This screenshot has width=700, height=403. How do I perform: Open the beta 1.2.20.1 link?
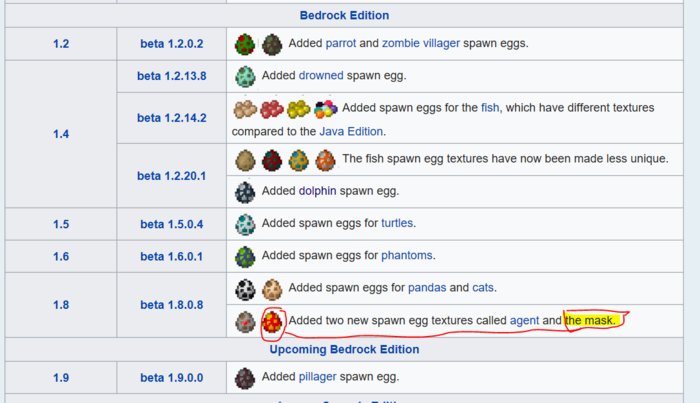172,176
